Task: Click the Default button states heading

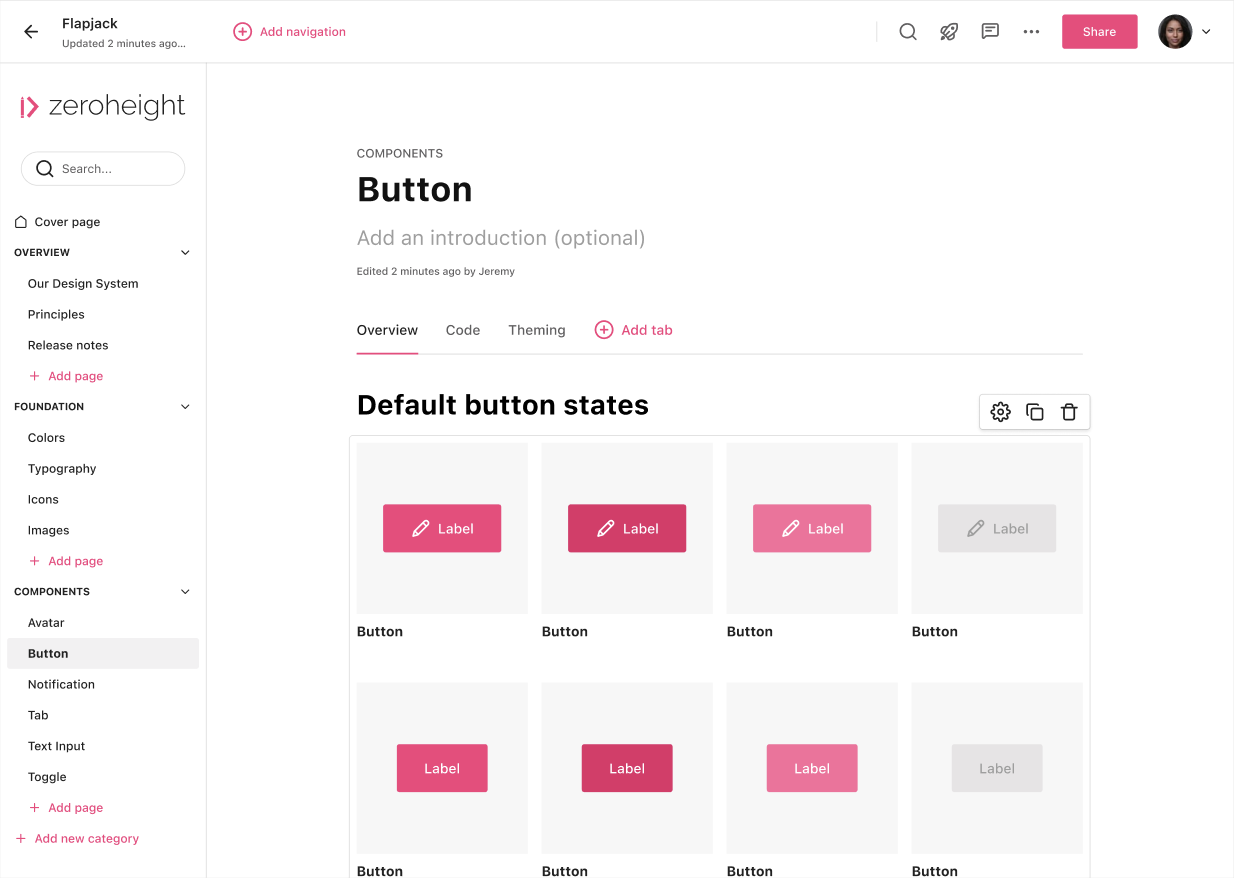Action: (x=503, y=405)
